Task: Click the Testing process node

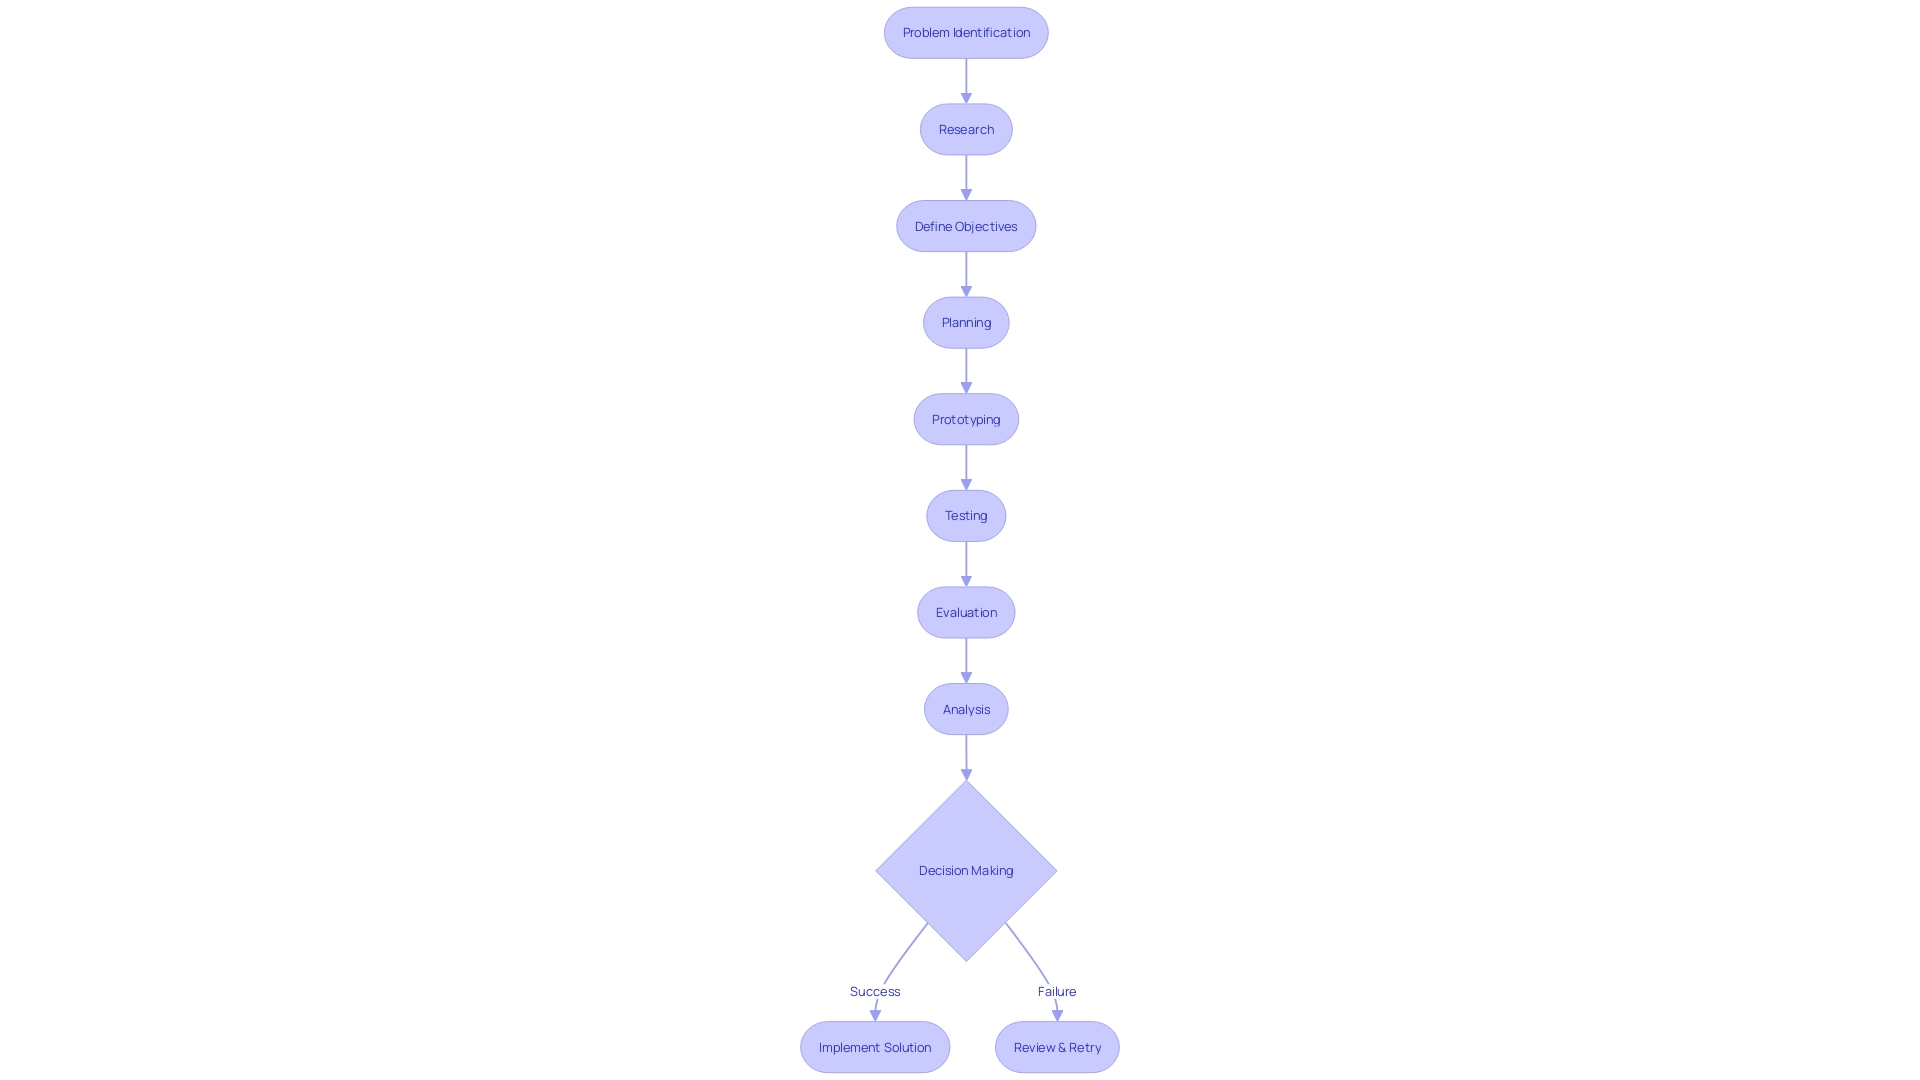Action: coord(965,516)
